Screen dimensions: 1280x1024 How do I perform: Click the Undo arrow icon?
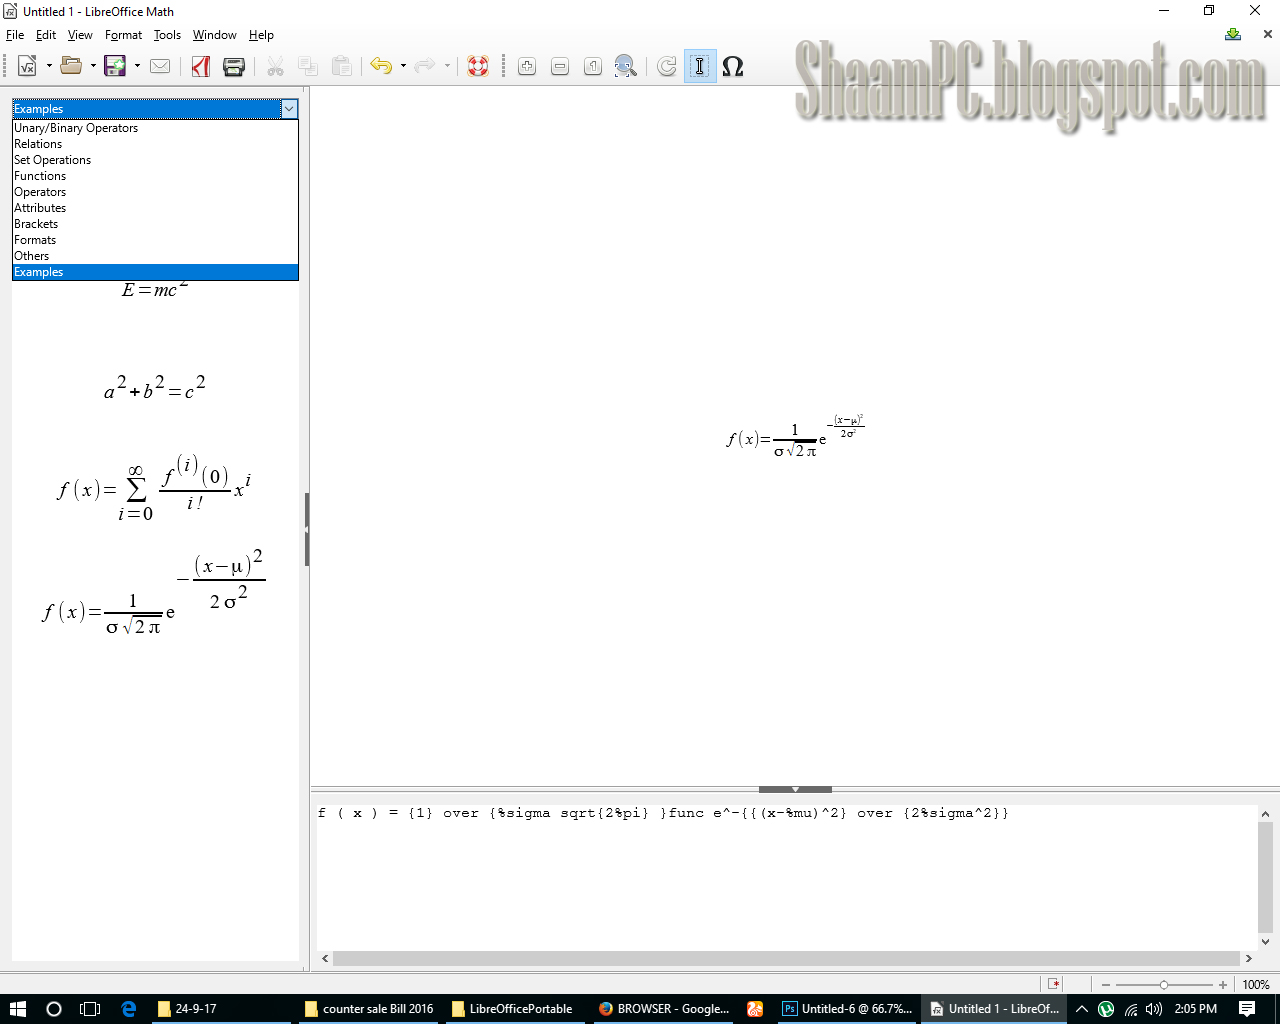(381, 66)
